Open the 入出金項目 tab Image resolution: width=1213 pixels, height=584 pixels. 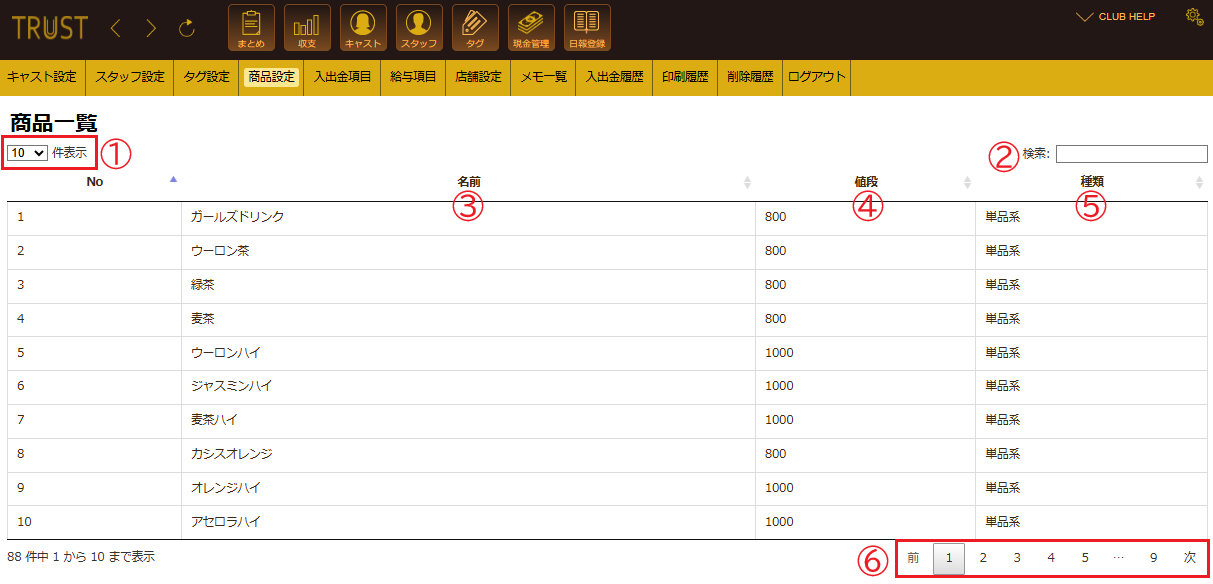pyautogui.click(x=342, y=77)
